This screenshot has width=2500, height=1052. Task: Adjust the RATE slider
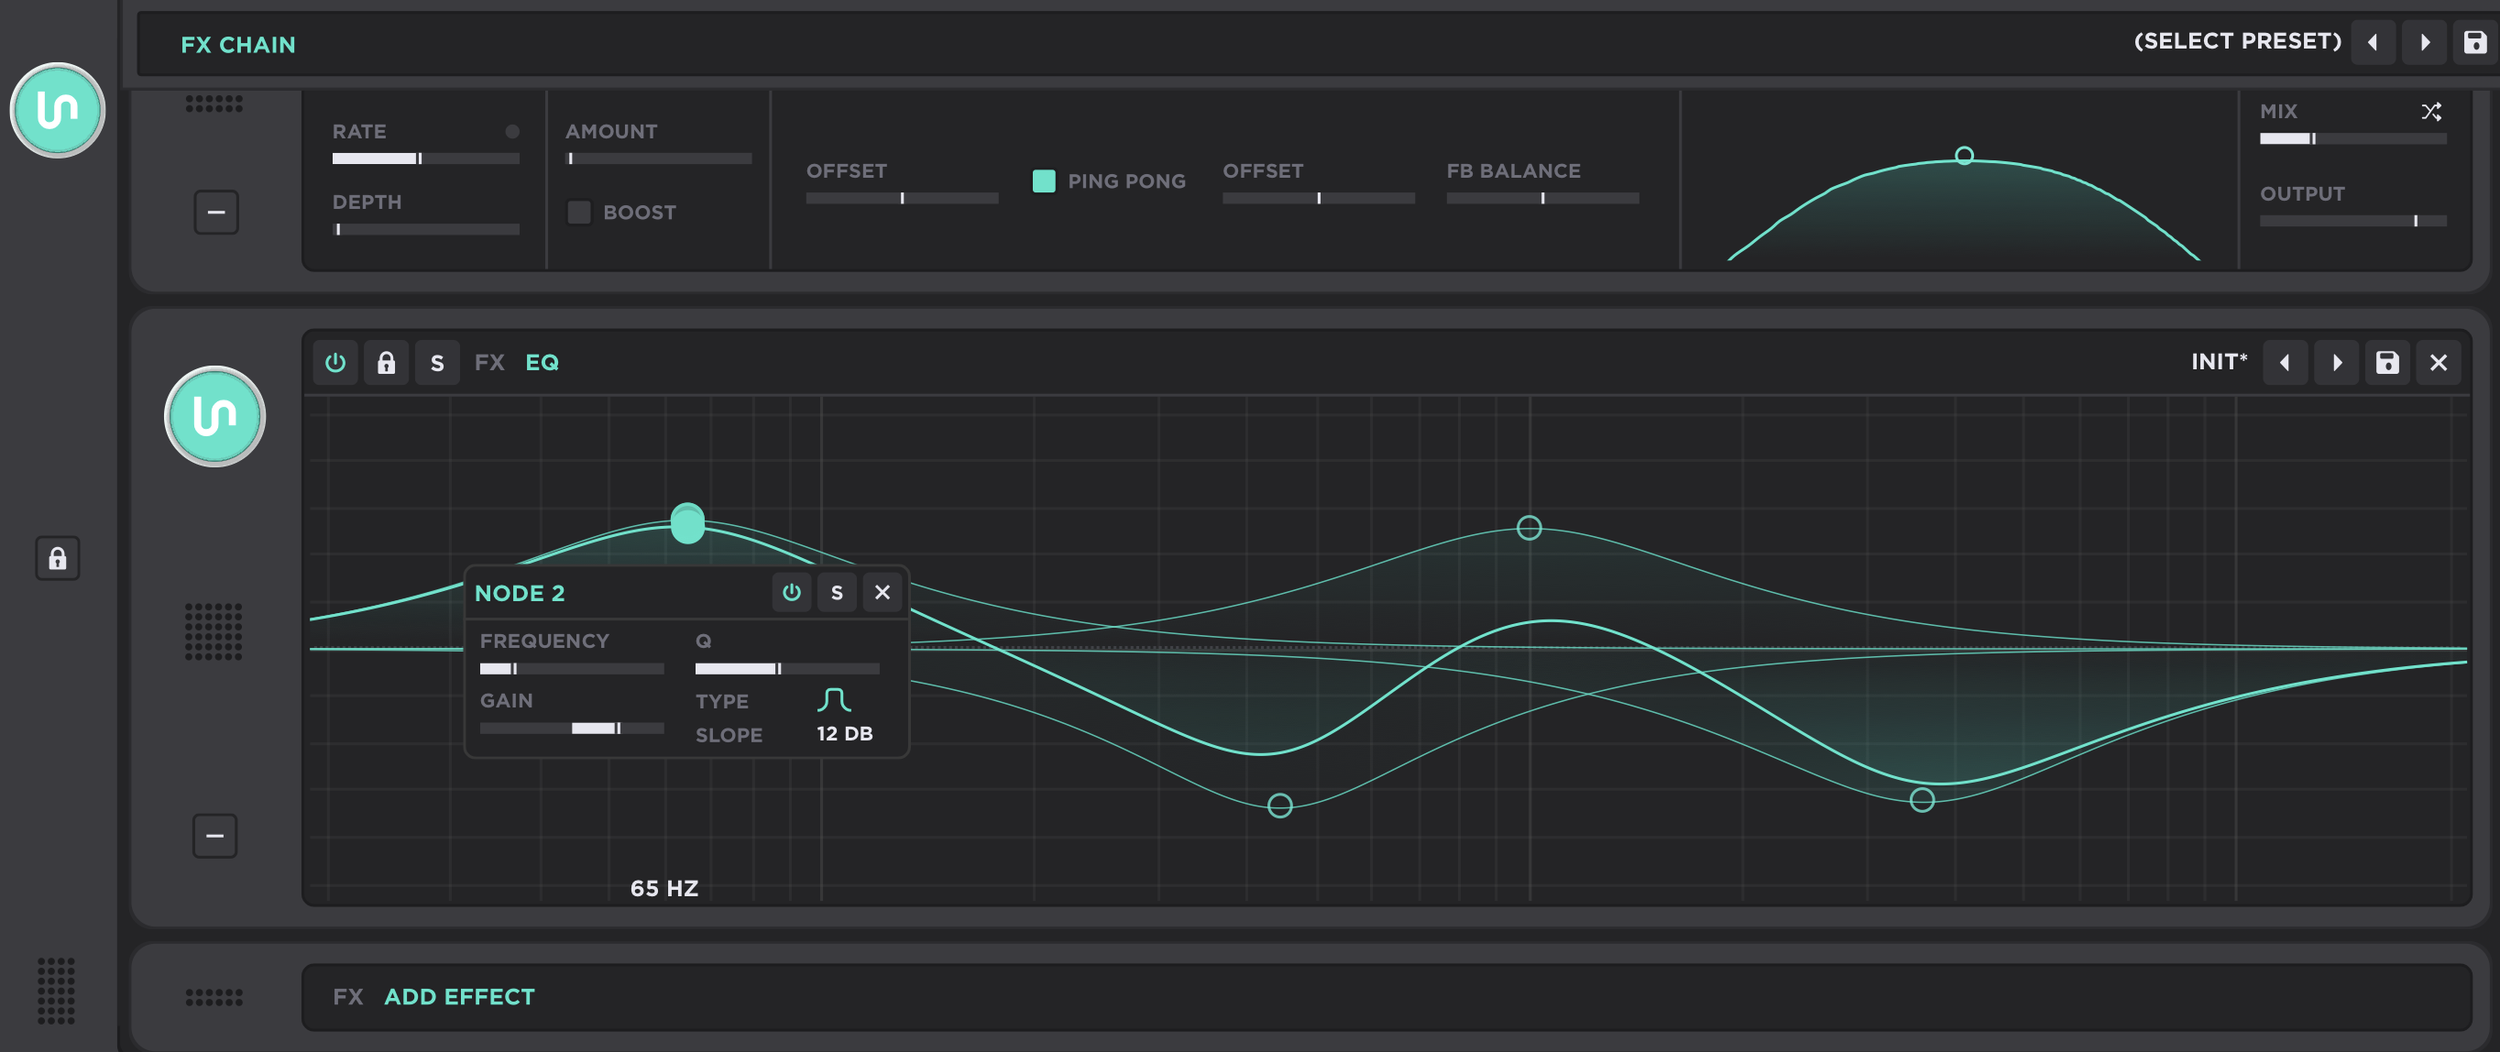point(426,158)
